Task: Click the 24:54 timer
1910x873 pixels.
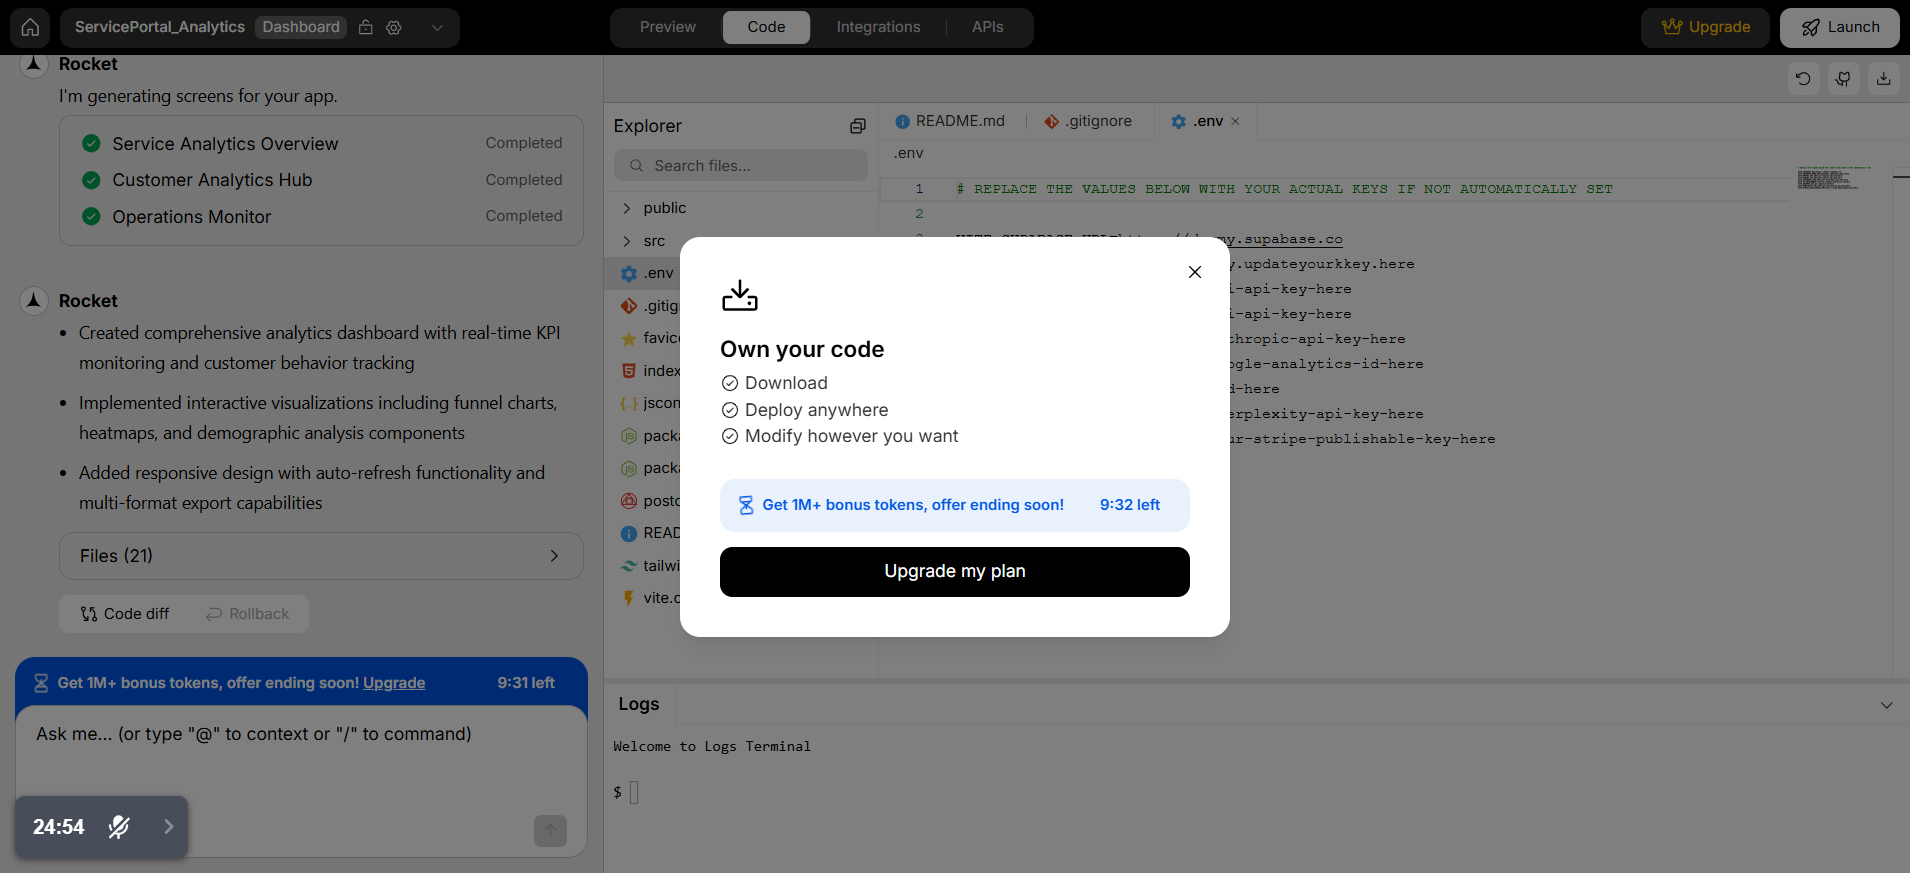Action: click(59, 827)
